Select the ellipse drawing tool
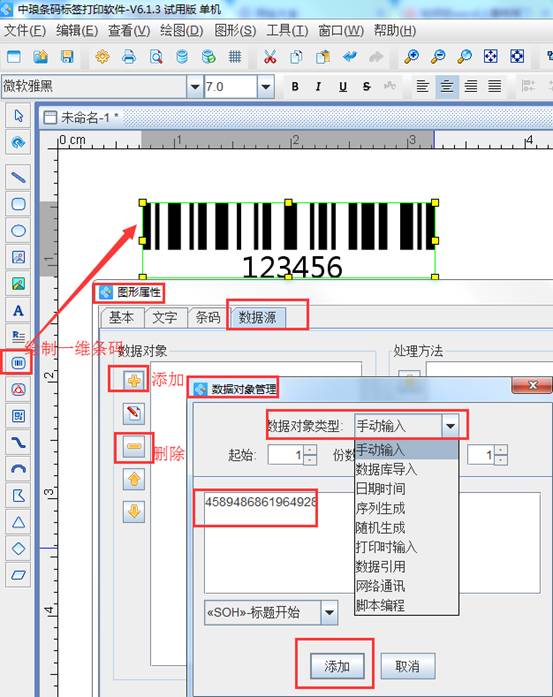Screen dimensions: 553x697 point(18,231)
